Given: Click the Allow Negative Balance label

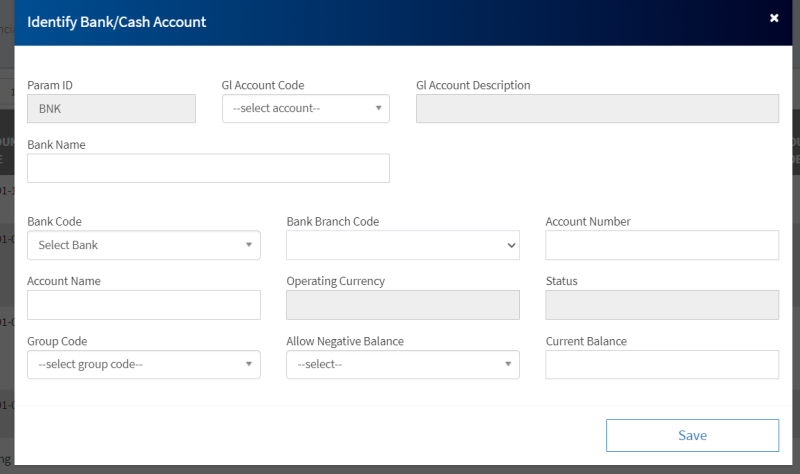Looking at the screenshot, I should 344,341.
